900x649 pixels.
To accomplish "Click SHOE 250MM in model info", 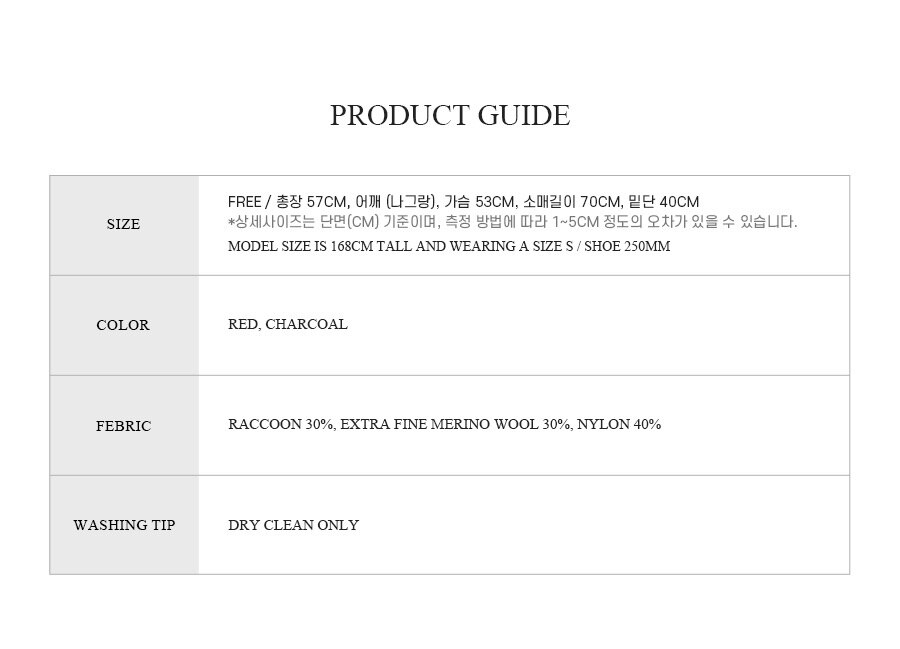I will (x=627, y=246).
